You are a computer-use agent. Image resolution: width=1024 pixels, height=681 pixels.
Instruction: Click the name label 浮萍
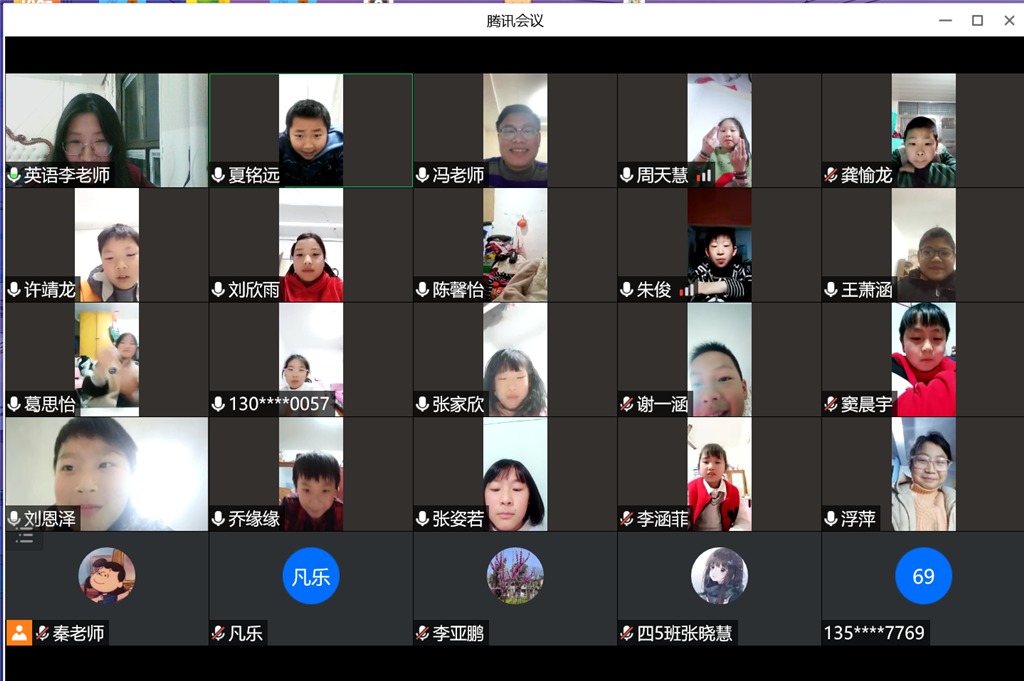[x=858, y=518]
